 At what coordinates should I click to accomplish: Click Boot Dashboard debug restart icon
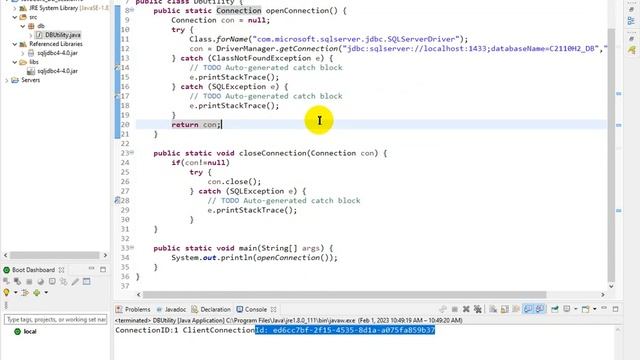coord(17,282)
